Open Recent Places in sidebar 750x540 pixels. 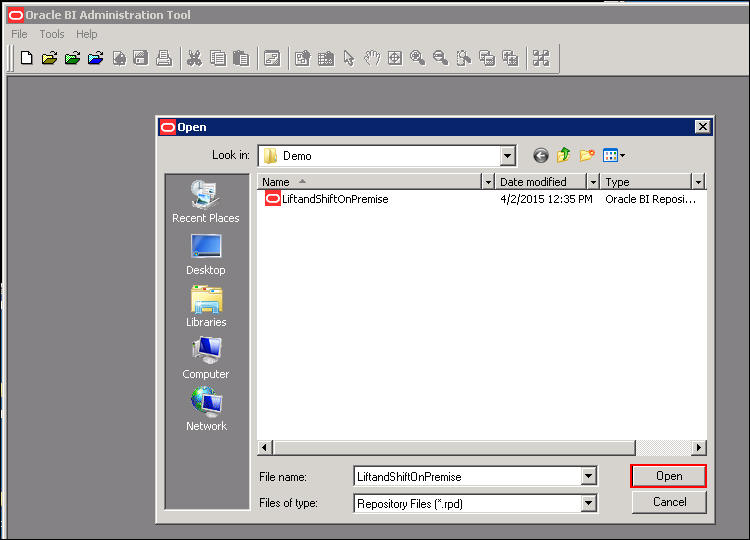pyautogui.click(x=206, y=202)
